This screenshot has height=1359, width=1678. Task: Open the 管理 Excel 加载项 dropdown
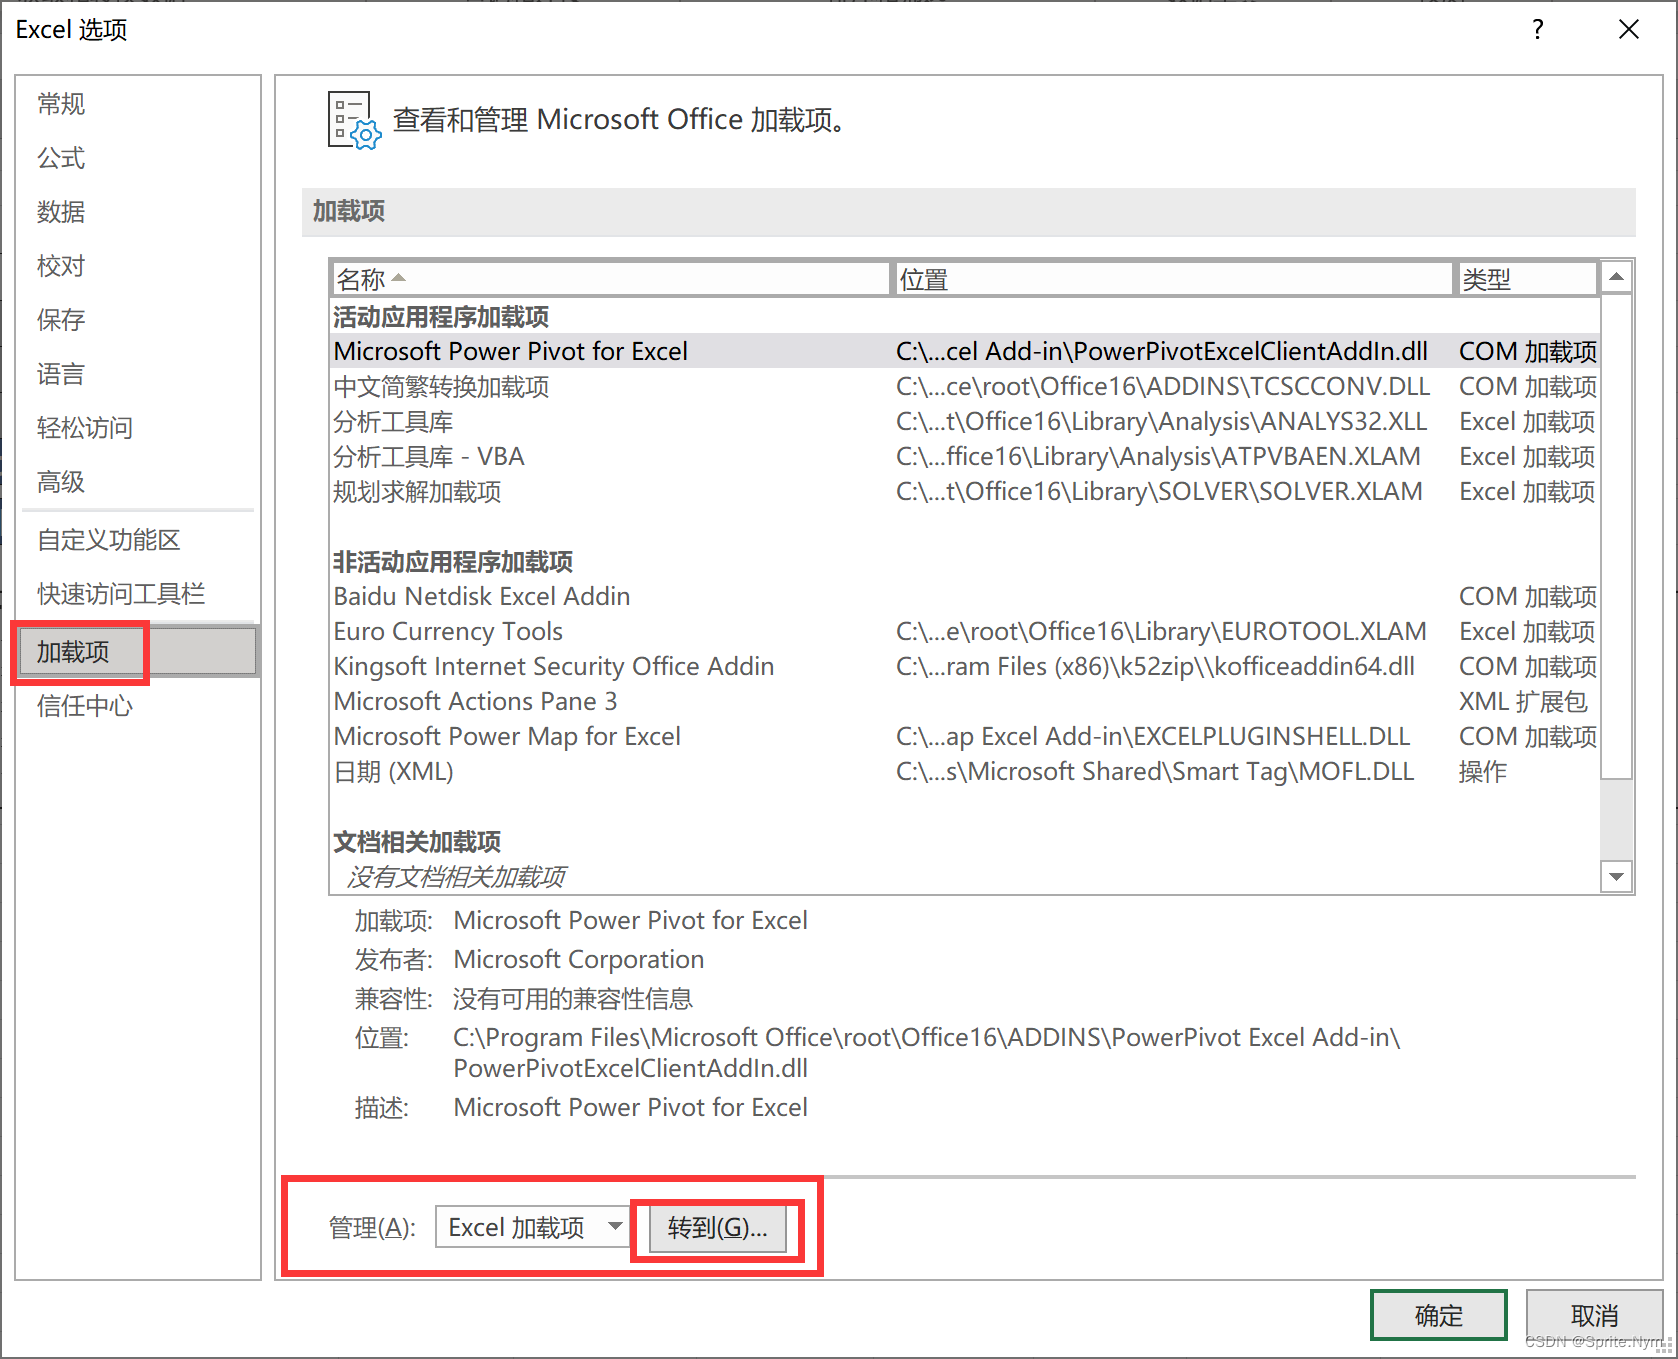tap(533, 1227)
